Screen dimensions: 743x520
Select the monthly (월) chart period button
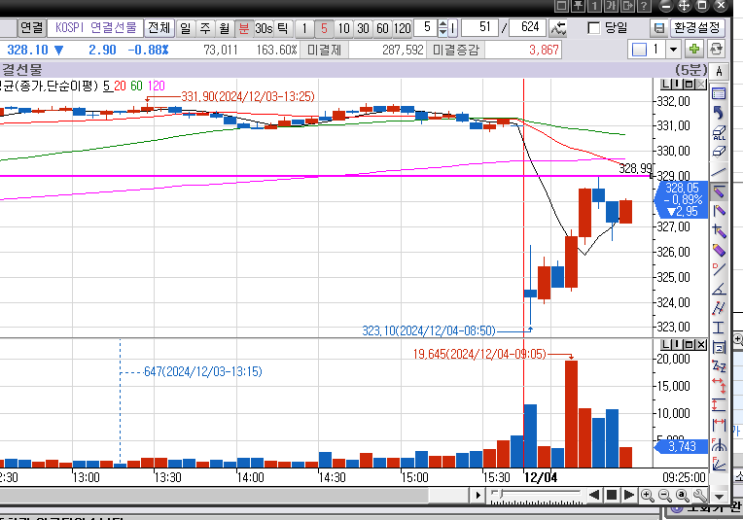[224, 28]
